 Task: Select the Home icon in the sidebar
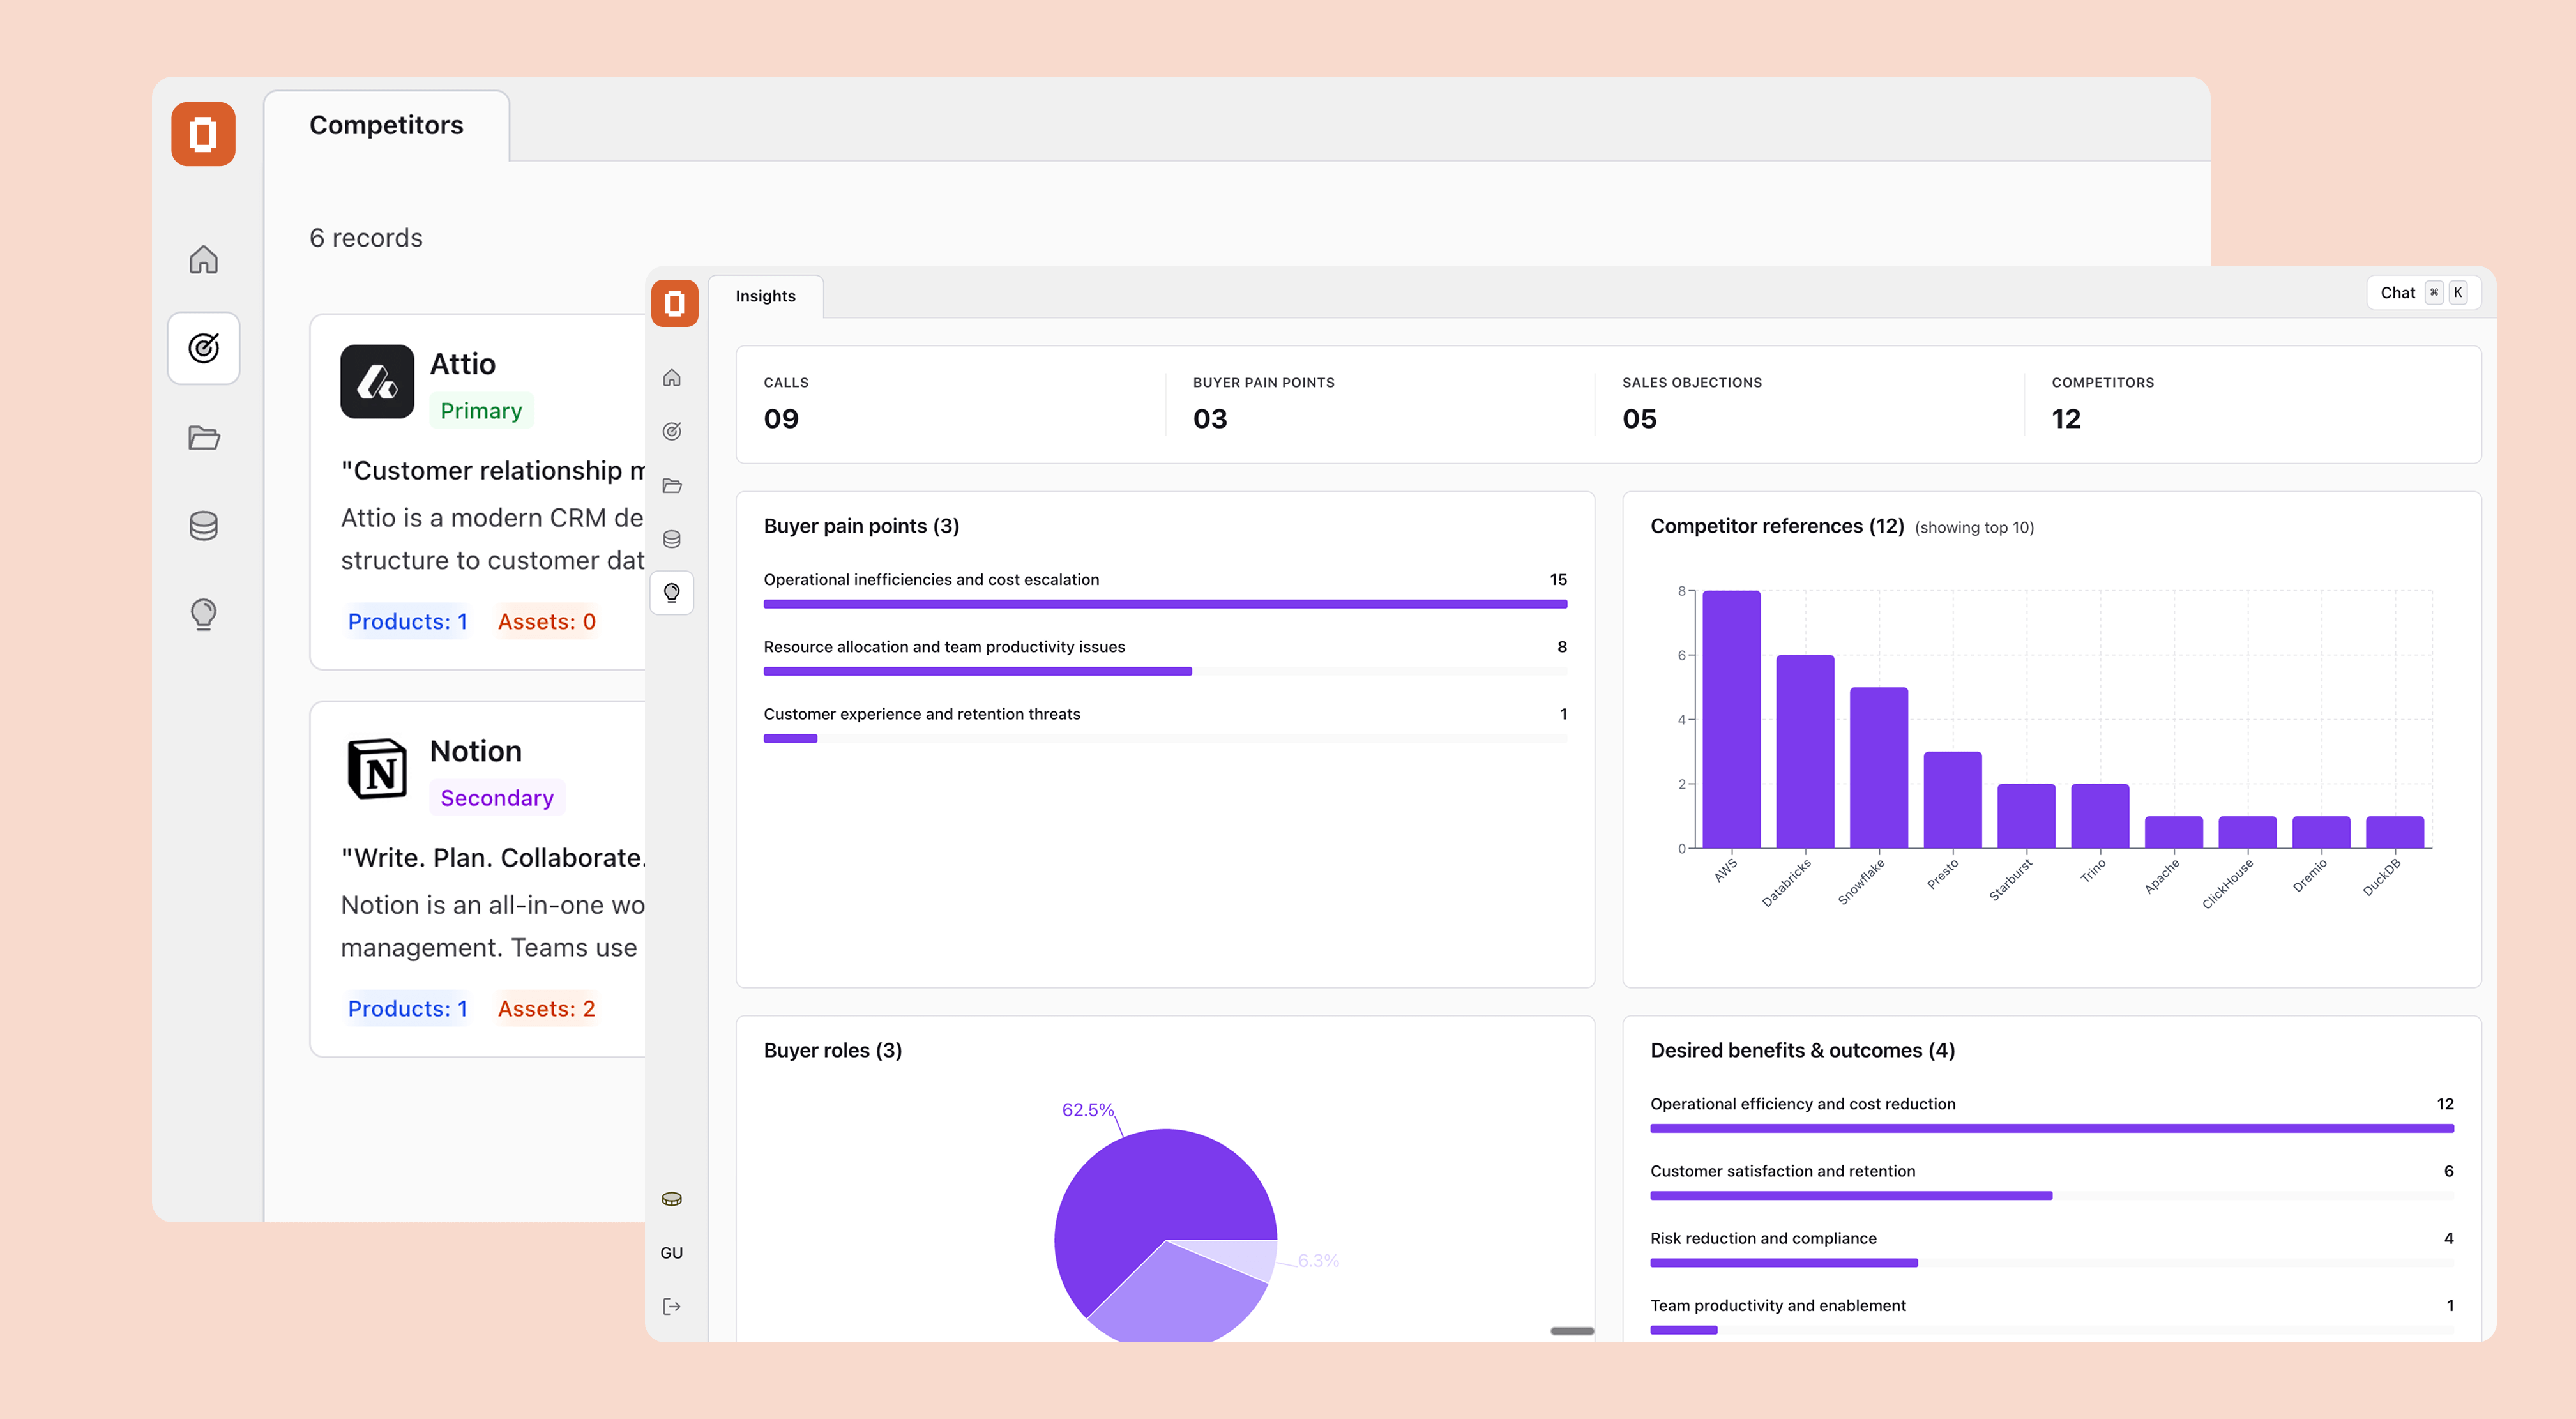tap(672, 378)
